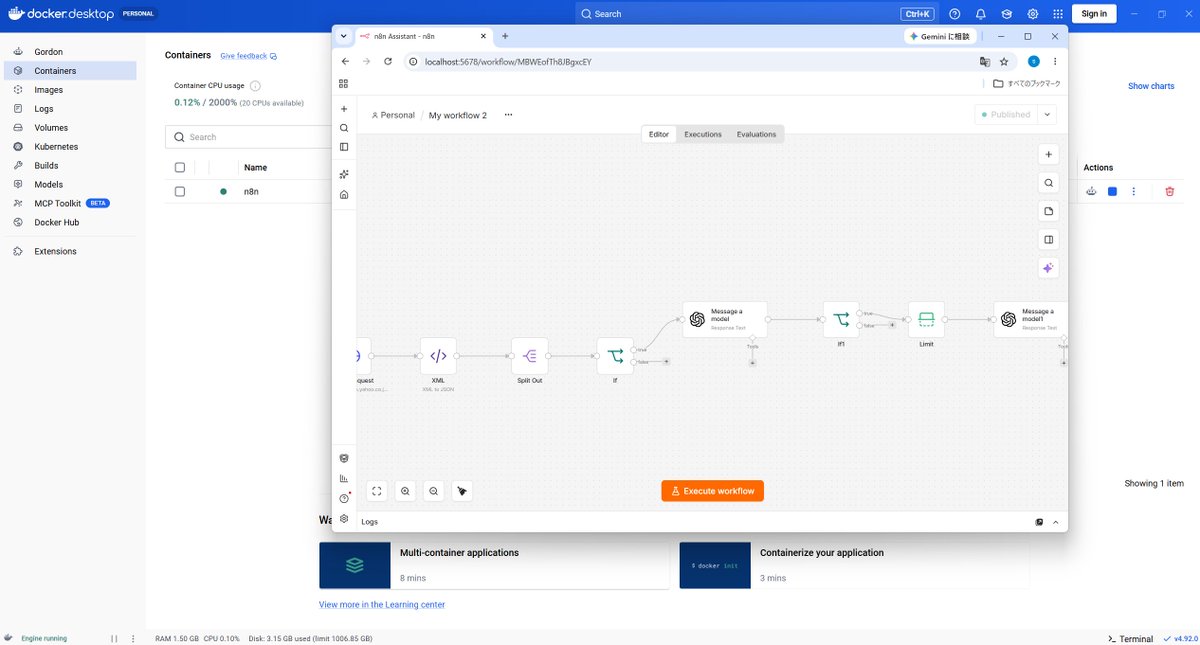Switch to the Executions tab

703,134
